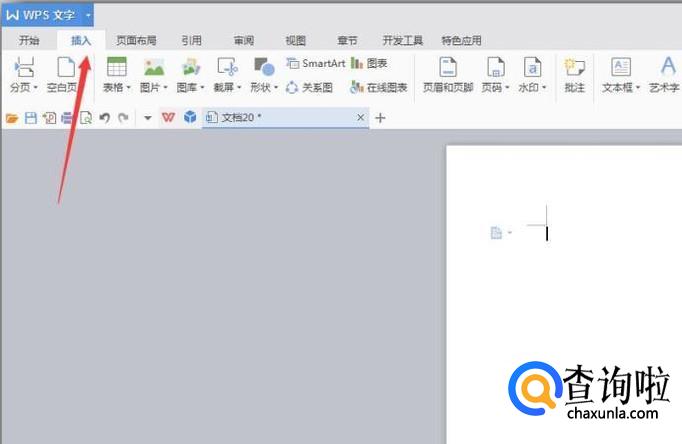Undo the last action
This screenshot has height=444, width=682.
[x=104, y=118]
